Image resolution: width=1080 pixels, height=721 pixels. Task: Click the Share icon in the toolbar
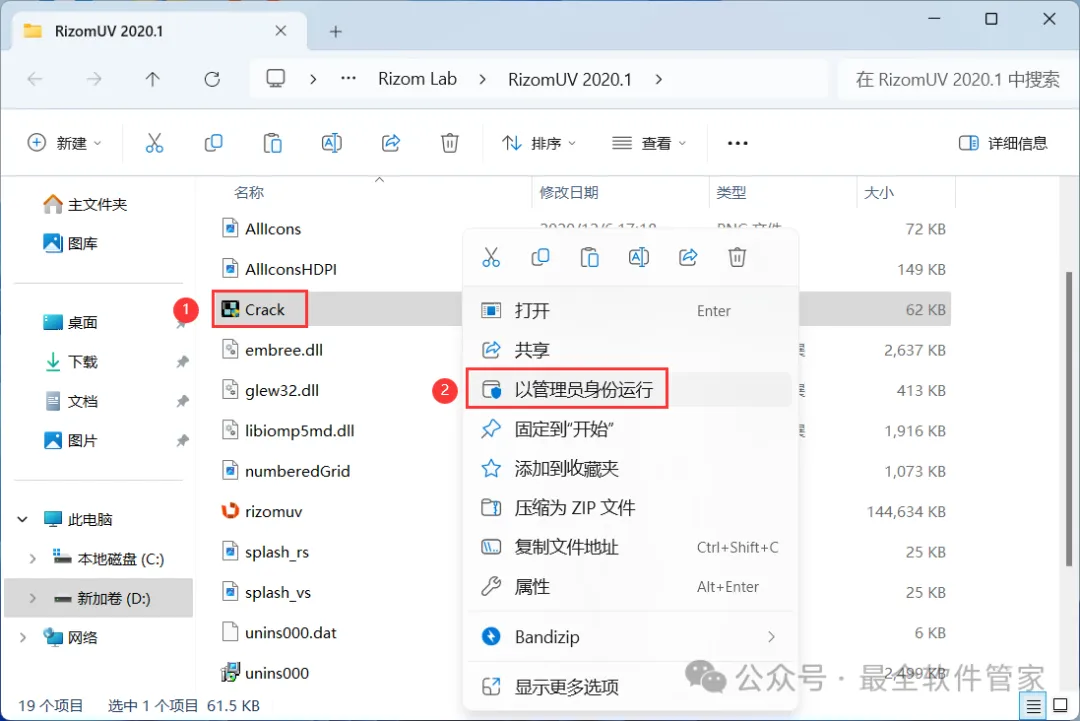coord(391,143)
